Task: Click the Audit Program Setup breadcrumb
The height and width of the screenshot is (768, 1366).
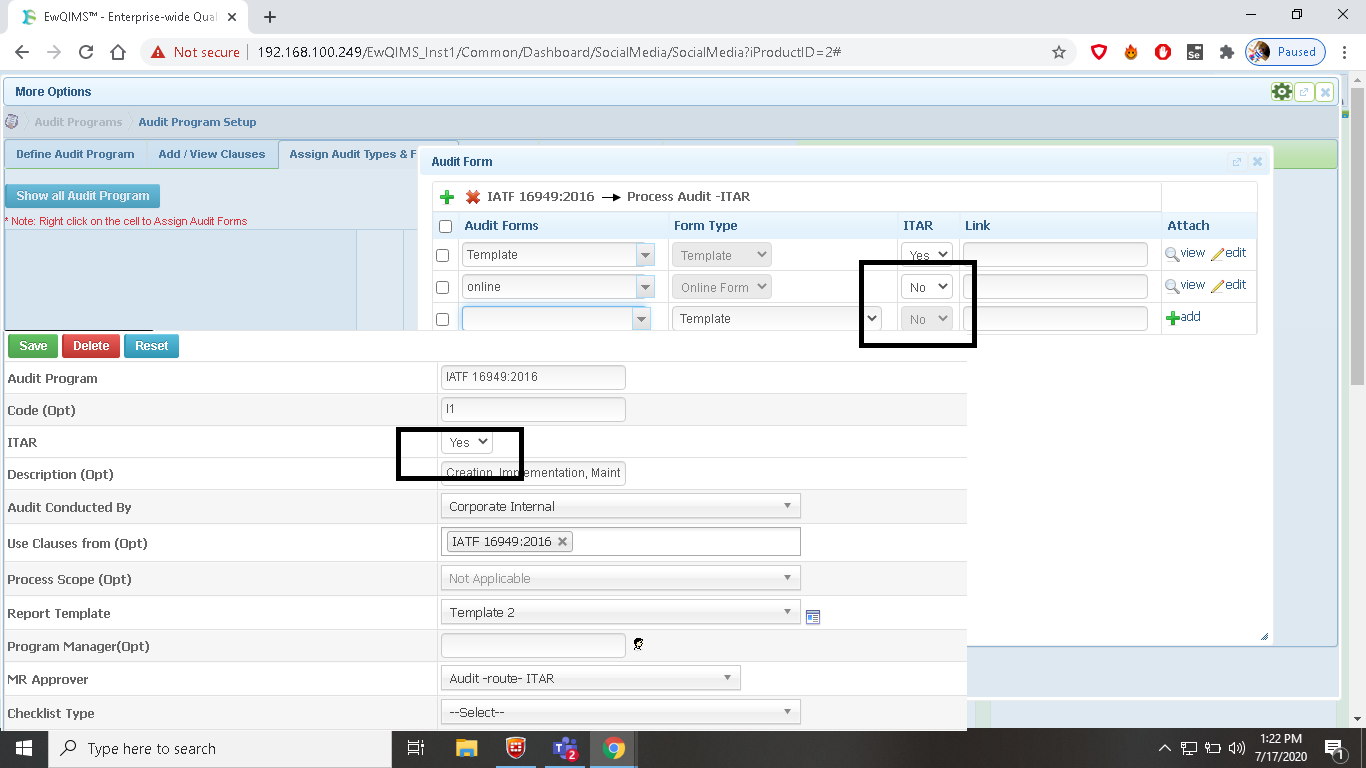Action: point(197,122)
